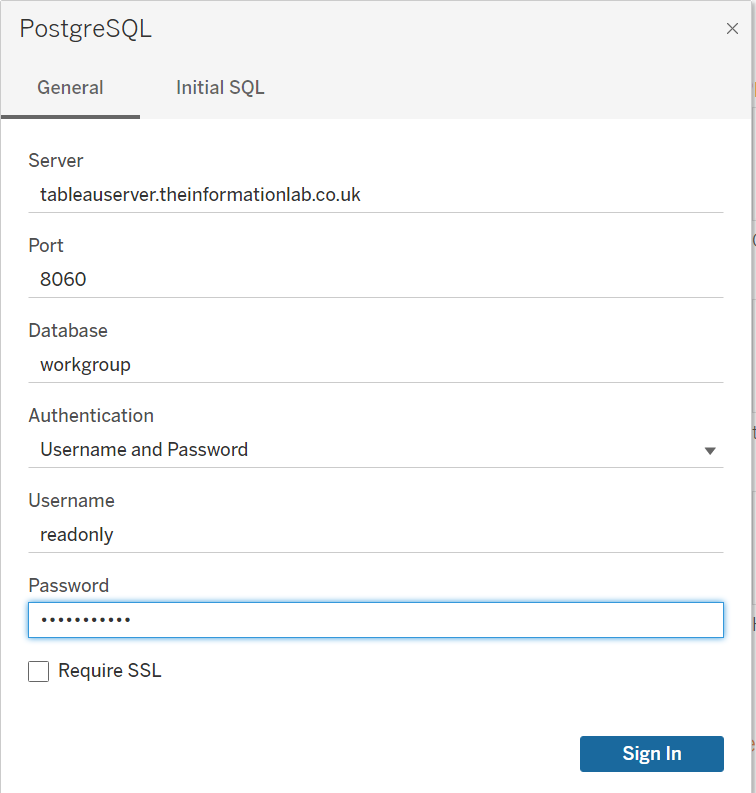Click the Require SSL label text

pos(110,671)
